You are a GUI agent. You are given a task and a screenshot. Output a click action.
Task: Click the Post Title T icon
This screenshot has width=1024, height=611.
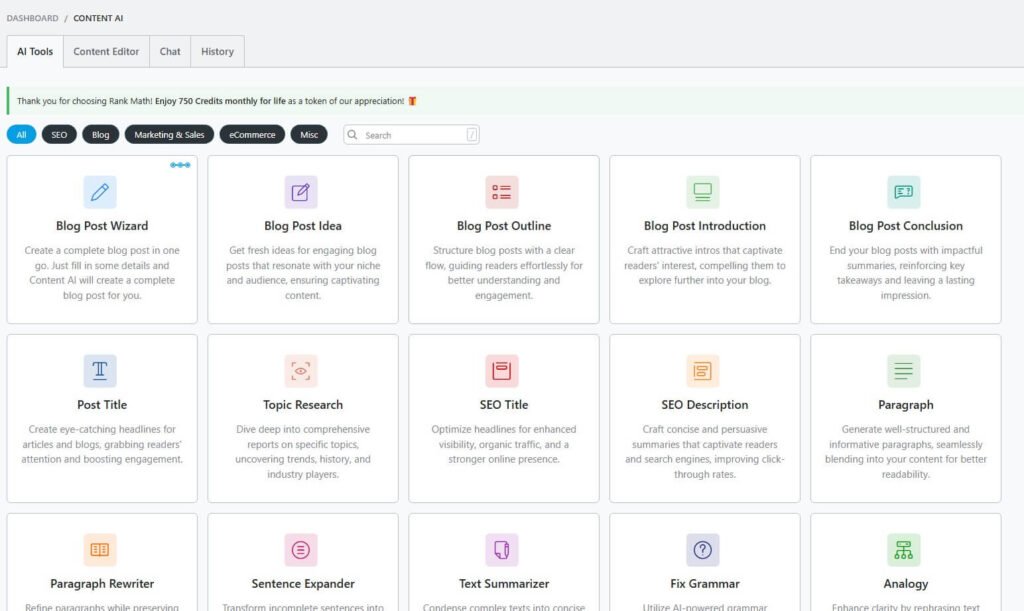(100, 371)
